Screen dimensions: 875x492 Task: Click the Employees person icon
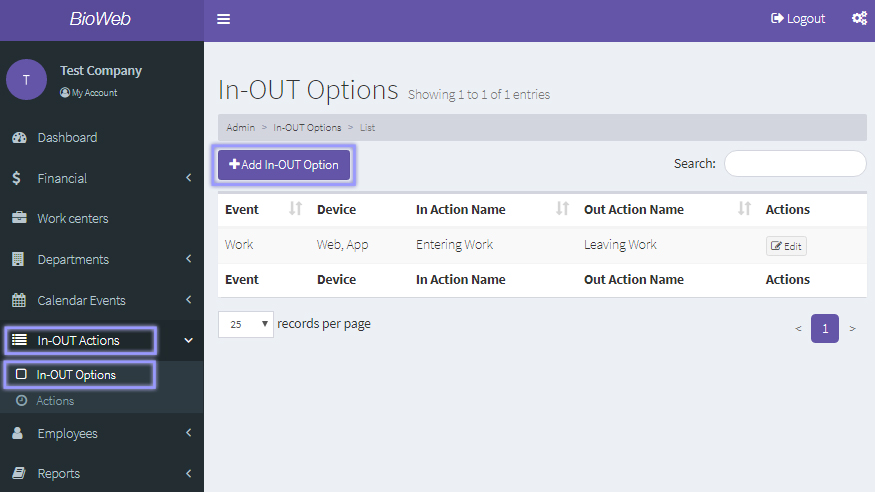point(18,433)
